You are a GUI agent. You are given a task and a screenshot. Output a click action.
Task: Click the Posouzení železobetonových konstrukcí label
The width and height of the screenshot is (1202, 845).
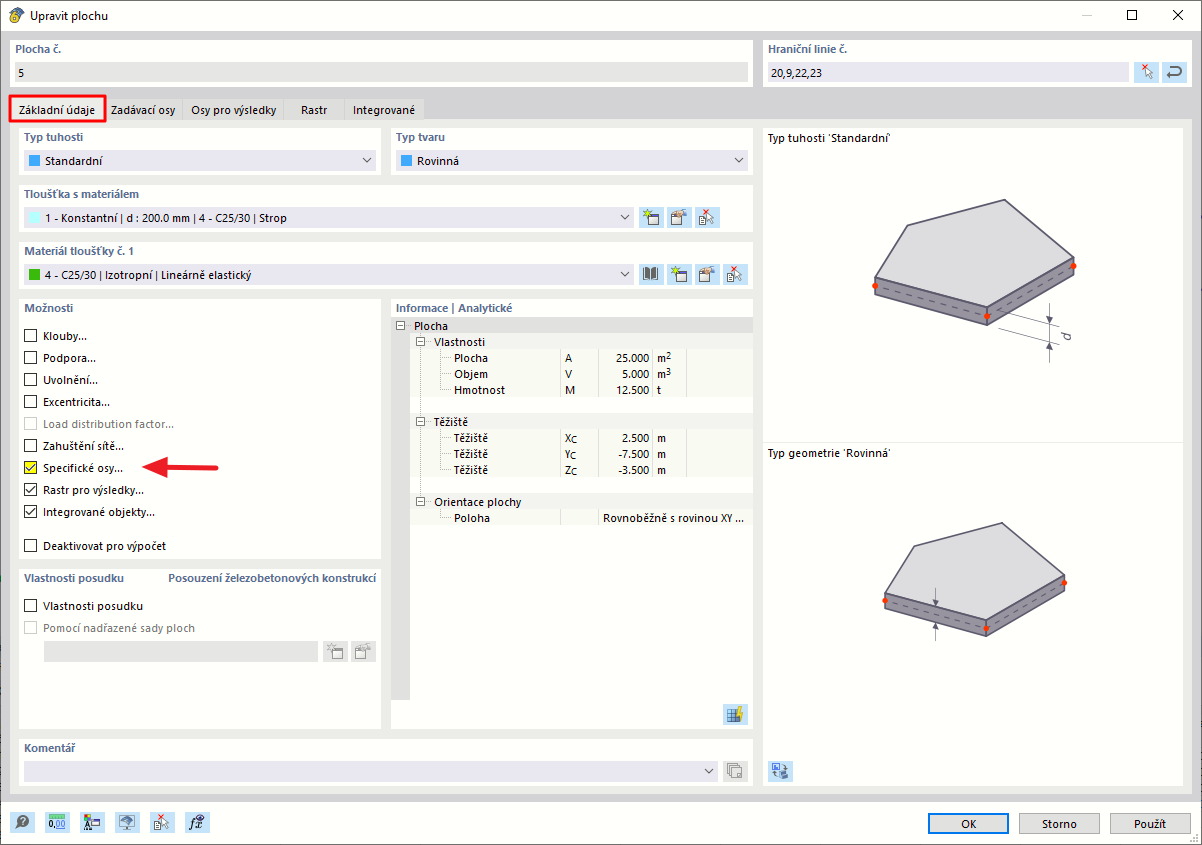pyautogui.click(x=272, y=578)
